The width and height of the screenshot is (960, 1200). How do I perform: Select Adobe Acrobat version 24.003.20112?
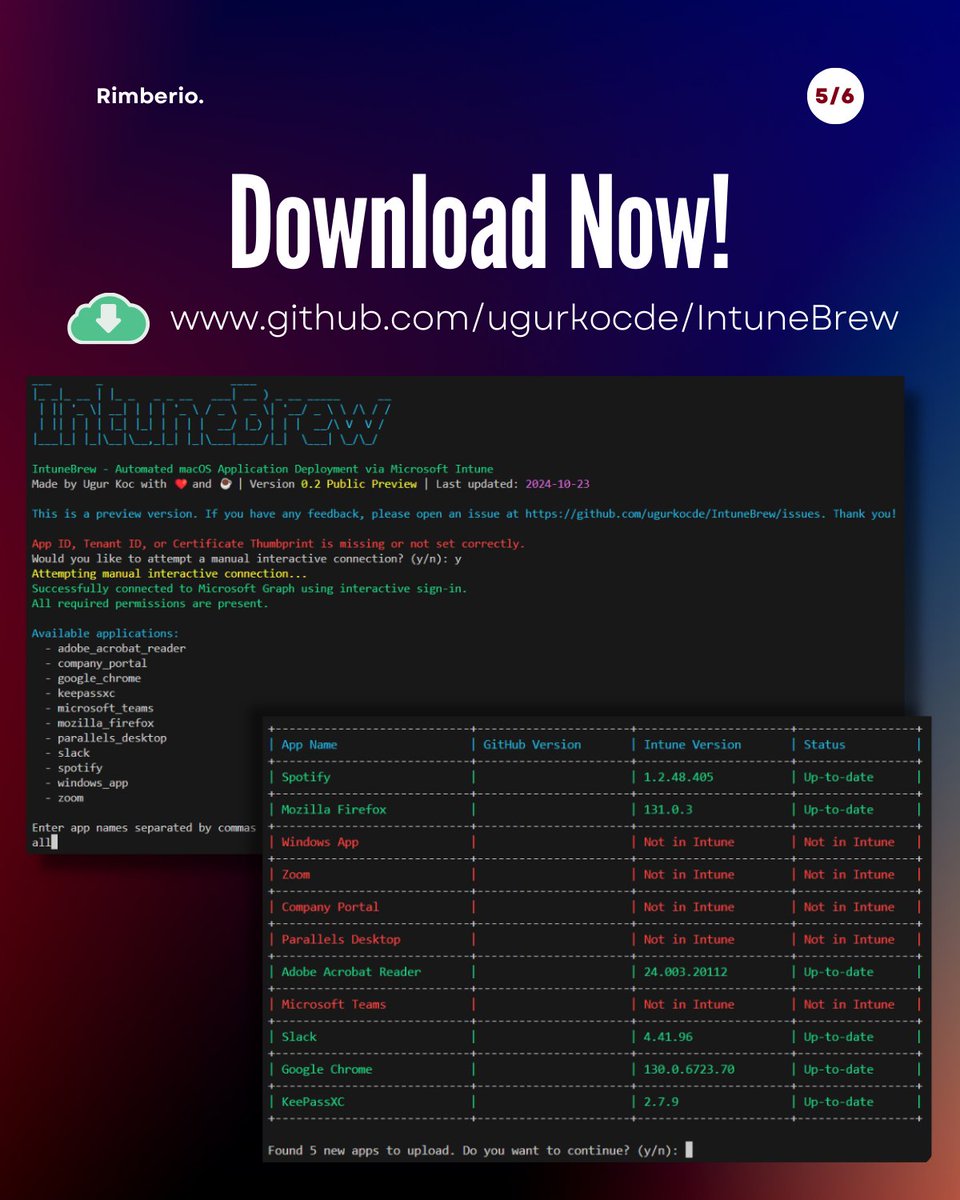pos(687,972)
